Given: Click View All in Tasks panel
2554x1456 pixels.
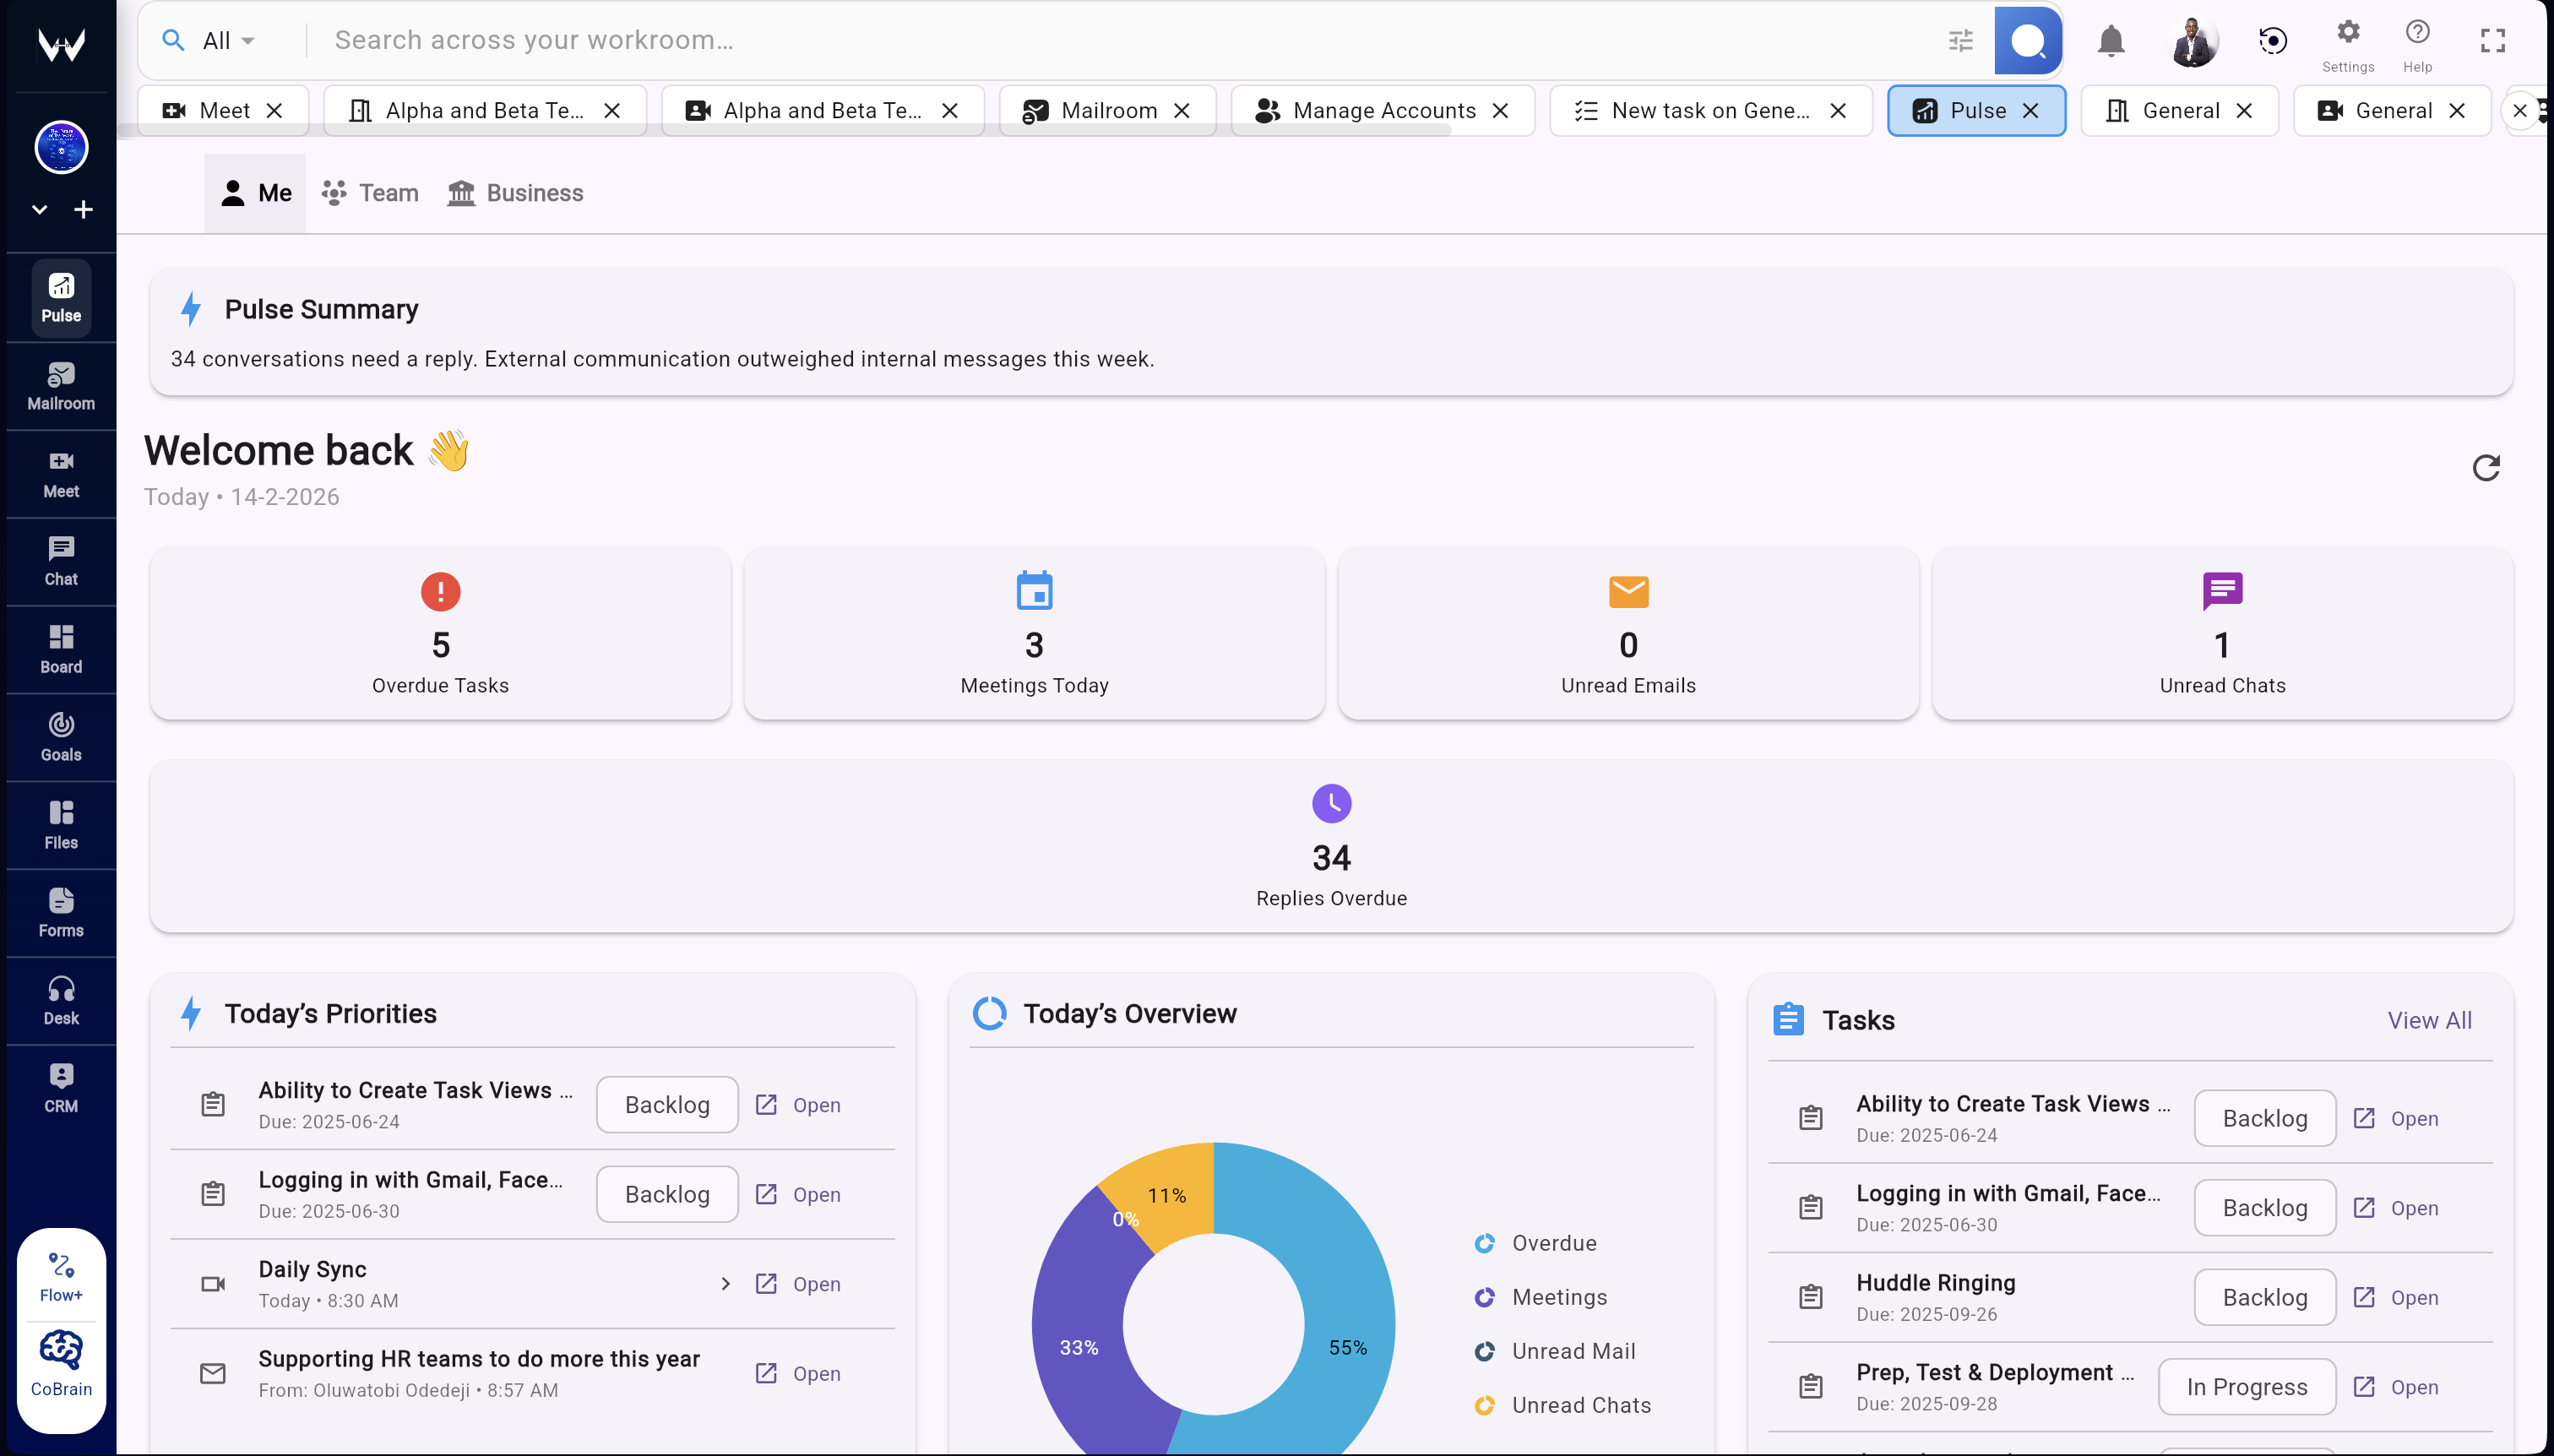Looking at the screenshot, I should point(2428,1020).
